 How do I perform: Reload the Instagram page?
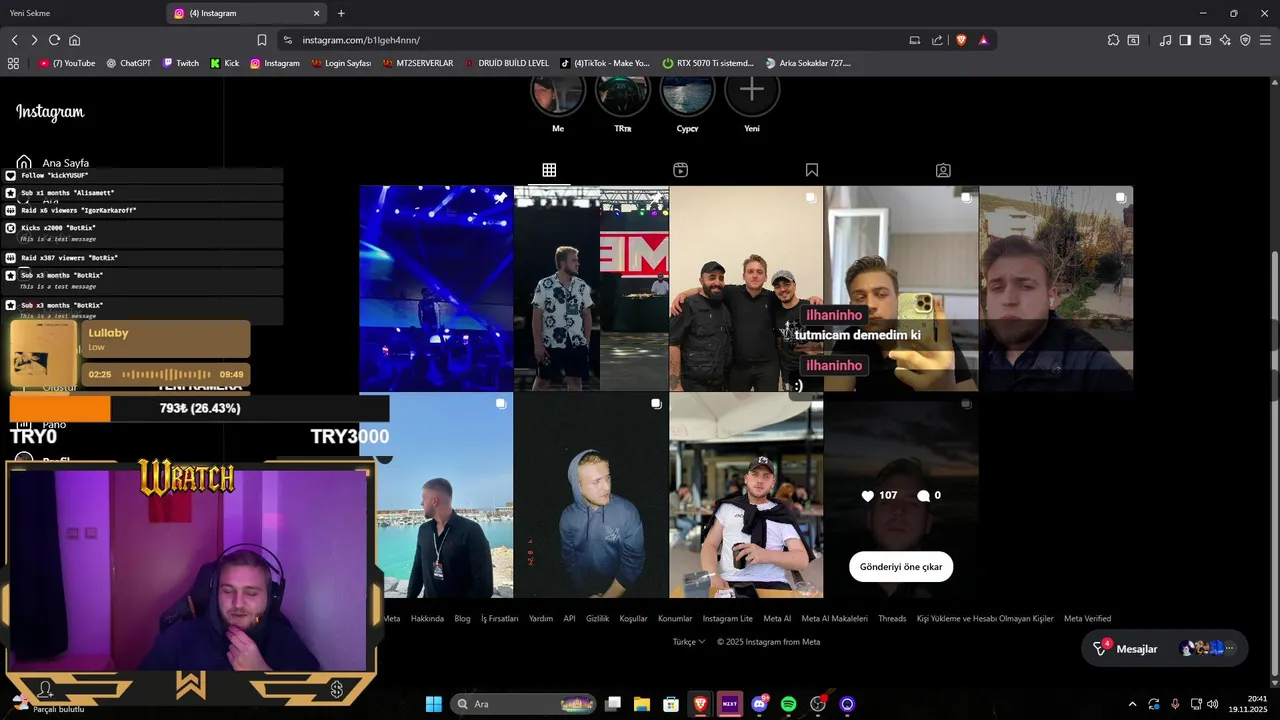(54, 40)
